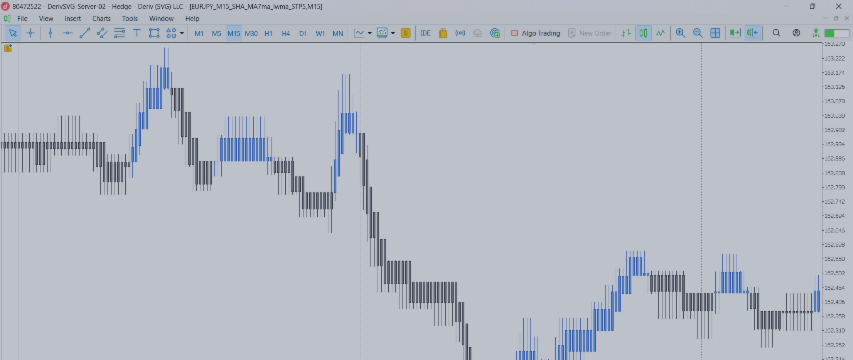Open the Tools menu
853x360 pixels.
(130, 18)
